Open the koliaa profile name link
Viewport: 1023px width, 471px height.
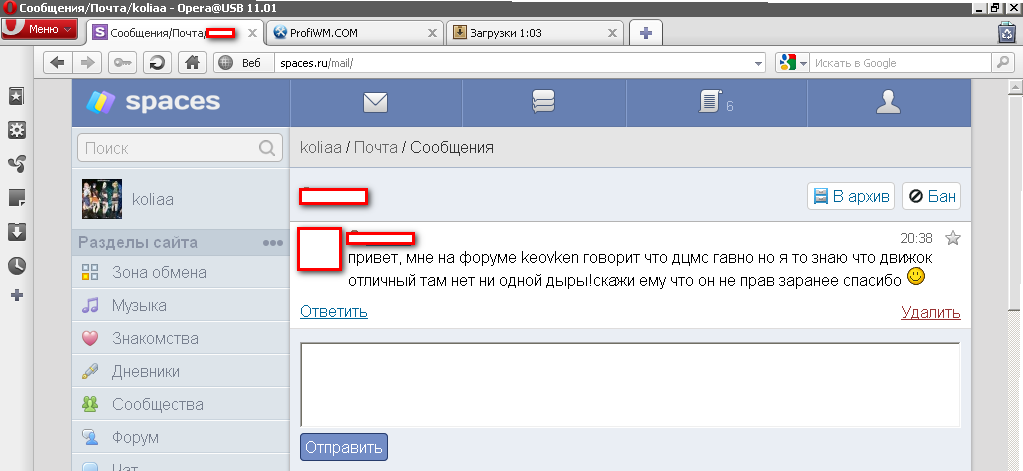tap(153, 200)
